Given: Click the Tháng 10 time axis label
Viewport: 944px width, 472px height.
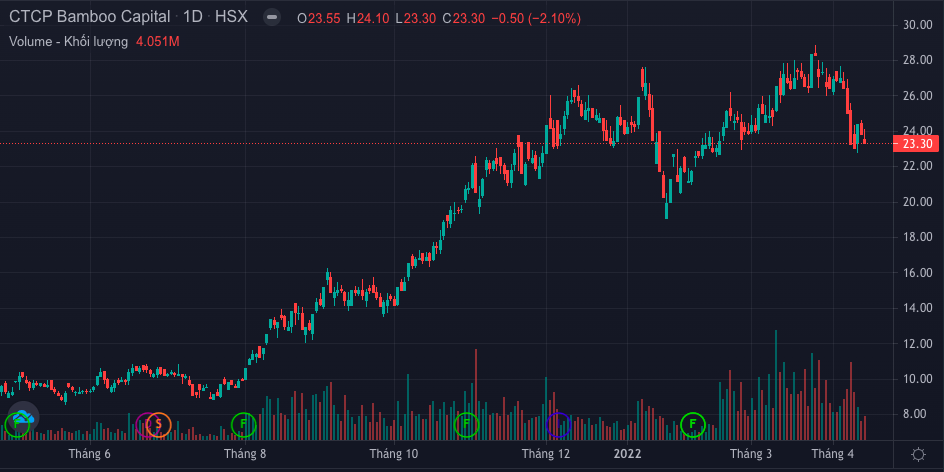Looking at the screenshot, I should (x=393, y=454).
